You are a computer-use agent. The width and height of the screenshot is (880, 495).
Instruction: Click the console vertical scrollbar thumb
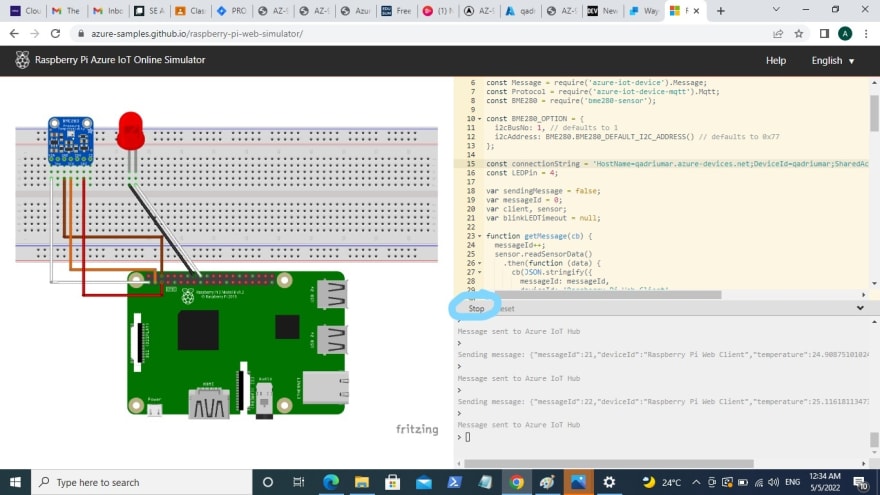(x=874, y=439)
